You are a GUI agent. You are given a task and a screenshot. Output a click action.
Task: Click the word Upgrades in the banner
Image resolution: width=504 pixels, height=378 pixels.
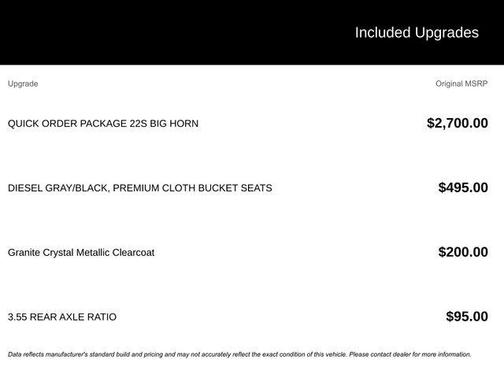coord(447,33)
